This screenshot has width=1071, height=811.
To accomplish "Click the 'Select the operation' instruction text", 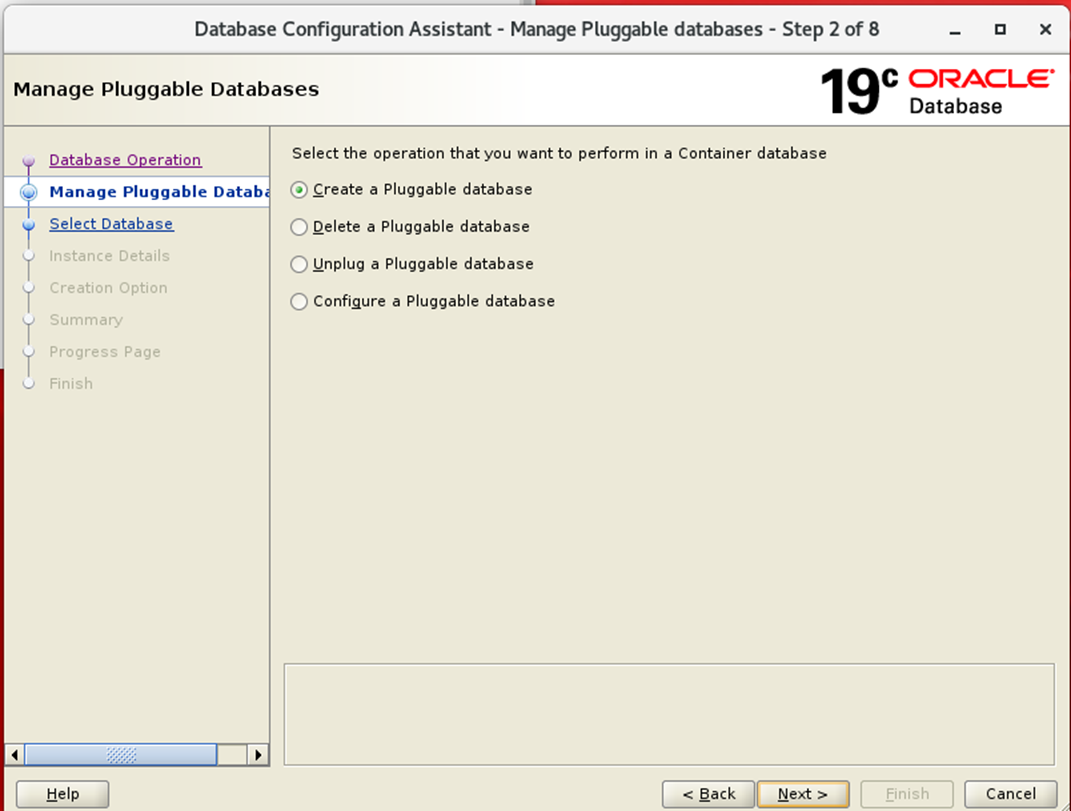I will (x=559, y=153).
